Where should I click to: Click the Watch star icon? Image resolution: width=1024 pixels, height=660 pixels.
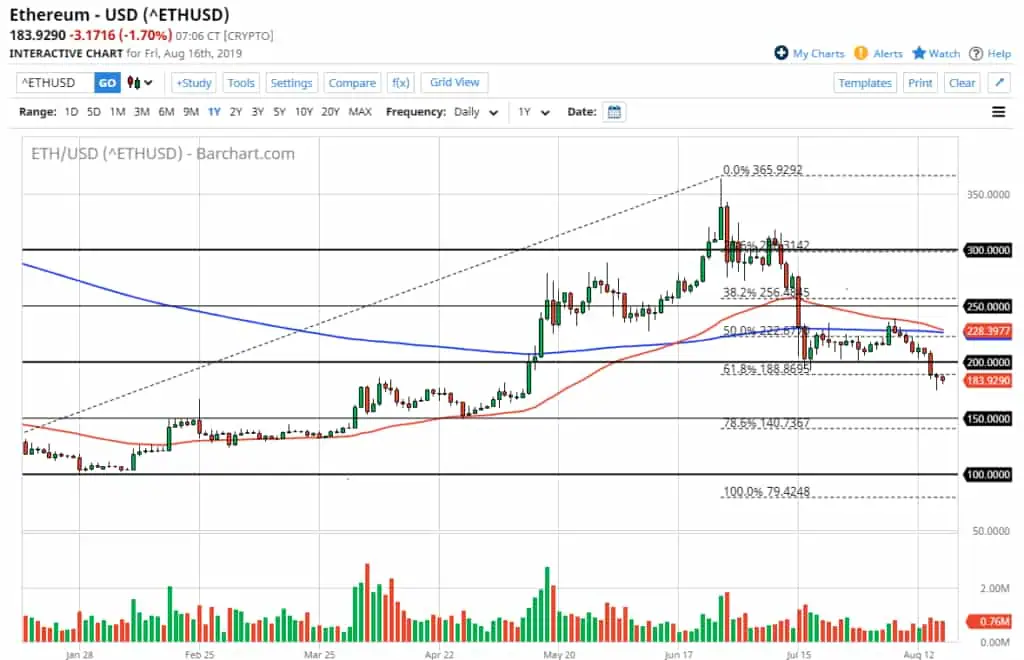point(919,53)
